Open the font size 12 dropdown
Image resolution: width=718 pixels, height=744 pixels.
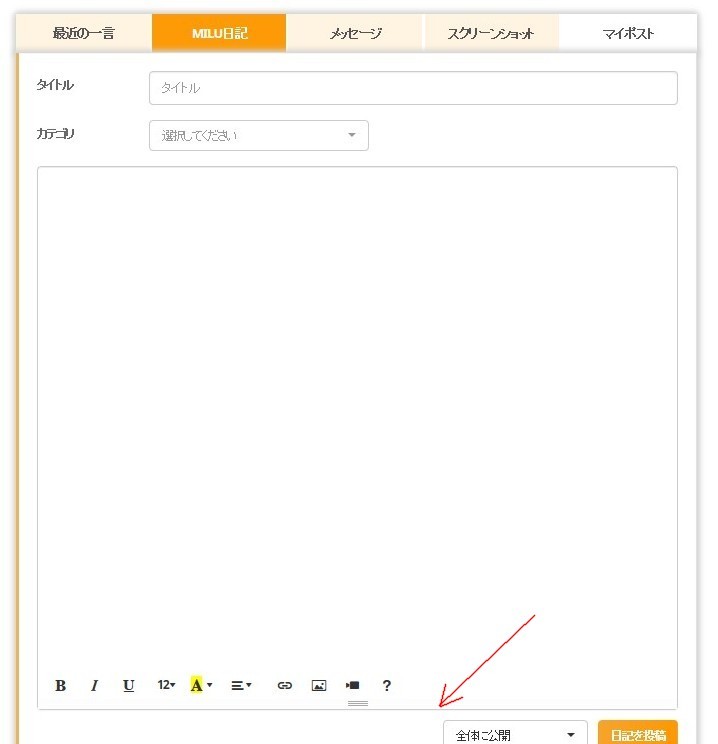tap(166, 686)
